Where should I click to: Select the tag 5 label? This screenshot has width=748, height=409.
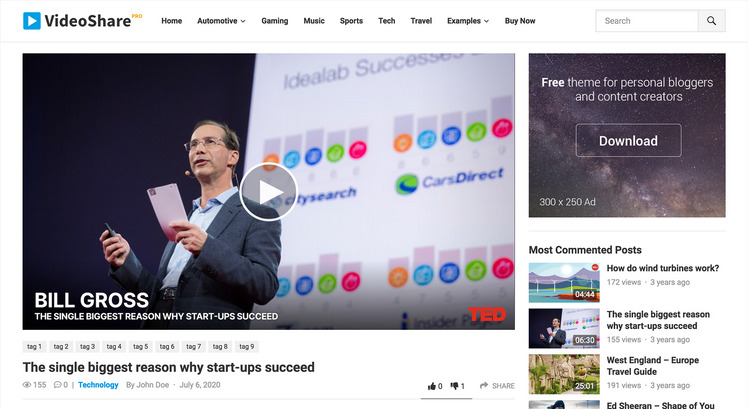tap(140, 346)
